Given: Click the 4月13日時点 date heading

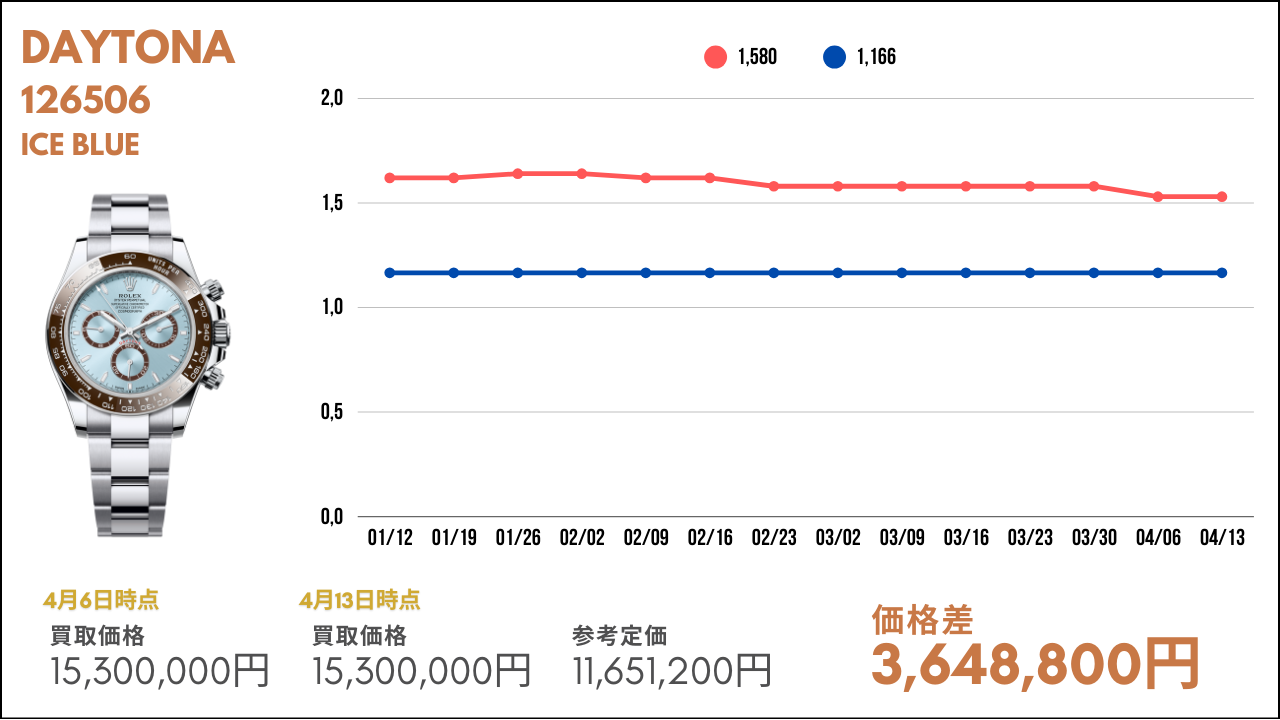Looking at the screenshot, I should click(360, 601).
